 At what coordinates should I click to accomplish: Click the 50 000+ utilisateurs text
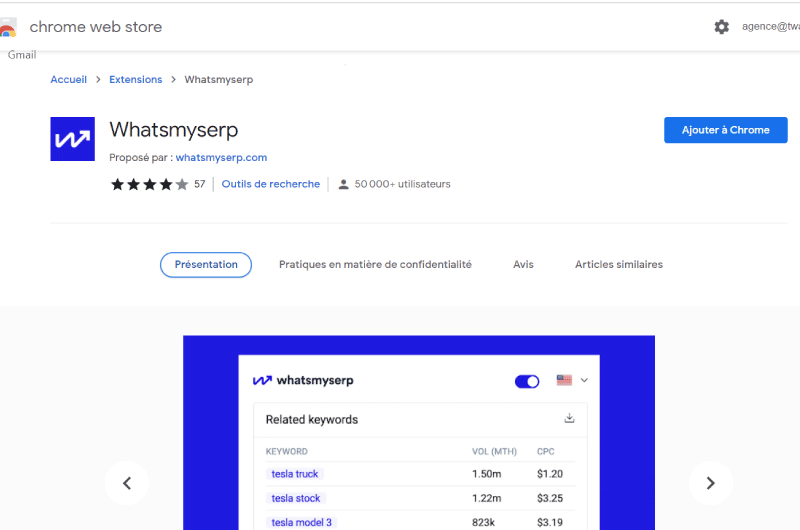click(403, 184)
